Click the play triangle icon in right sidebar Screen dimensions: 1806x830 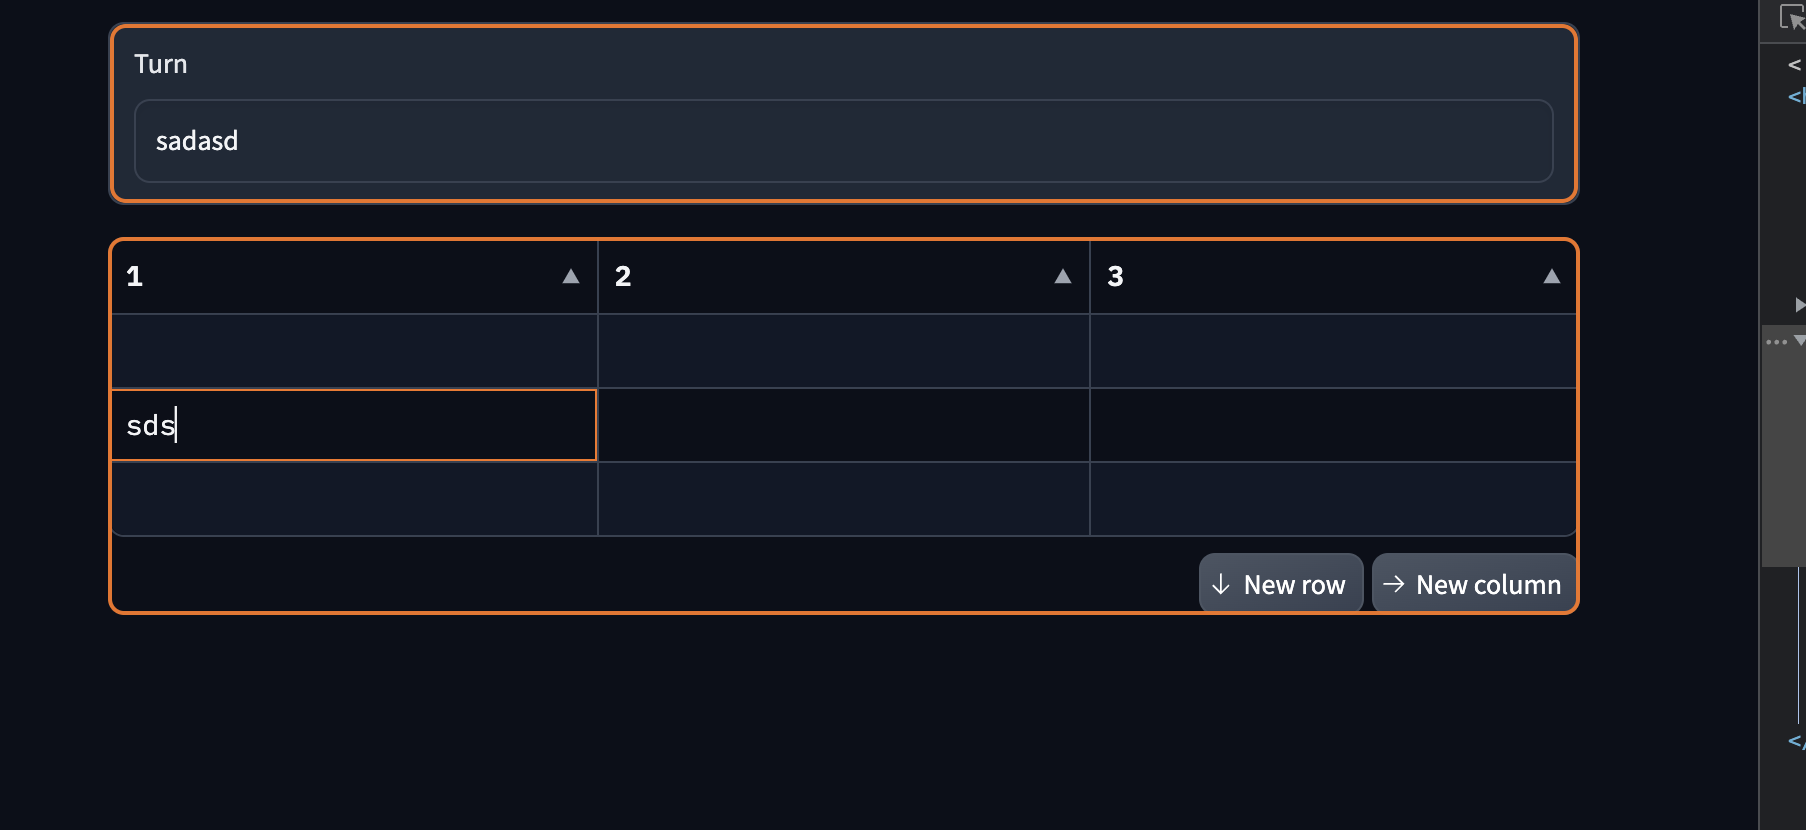(x=1800, y=305)
